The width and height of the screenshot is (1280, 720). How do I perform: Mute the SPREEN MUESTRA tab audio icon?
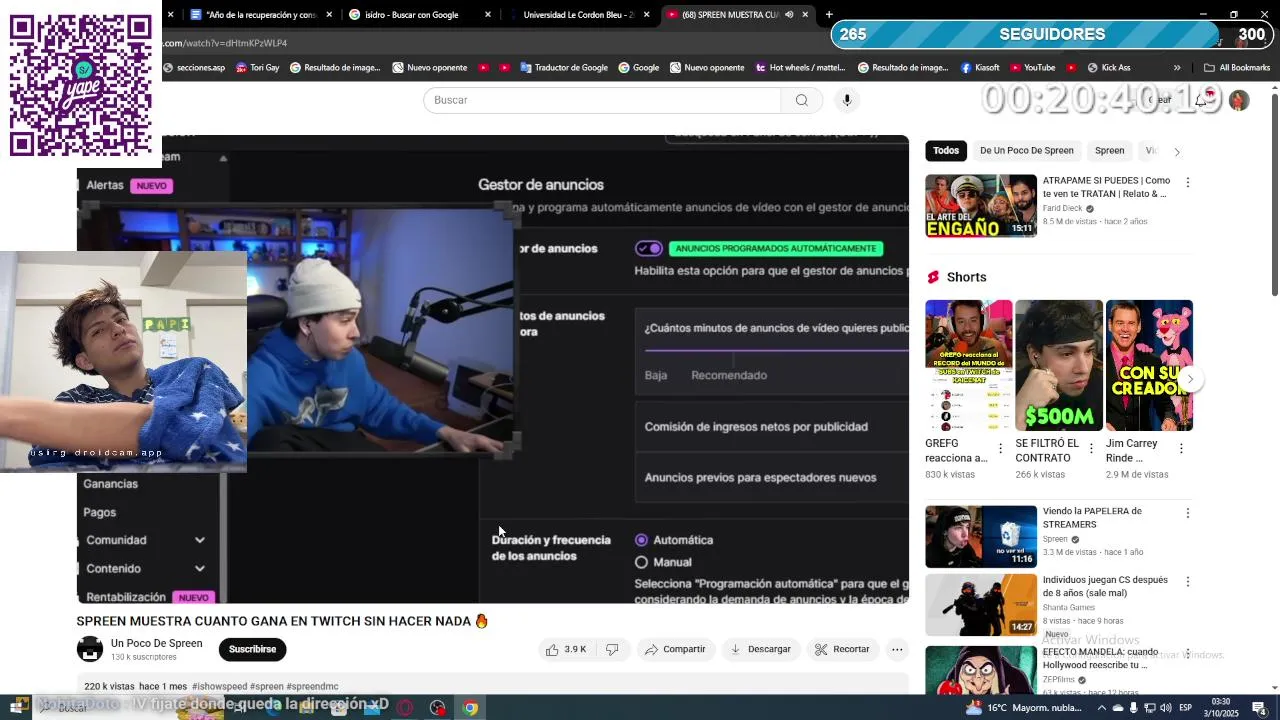789,15
